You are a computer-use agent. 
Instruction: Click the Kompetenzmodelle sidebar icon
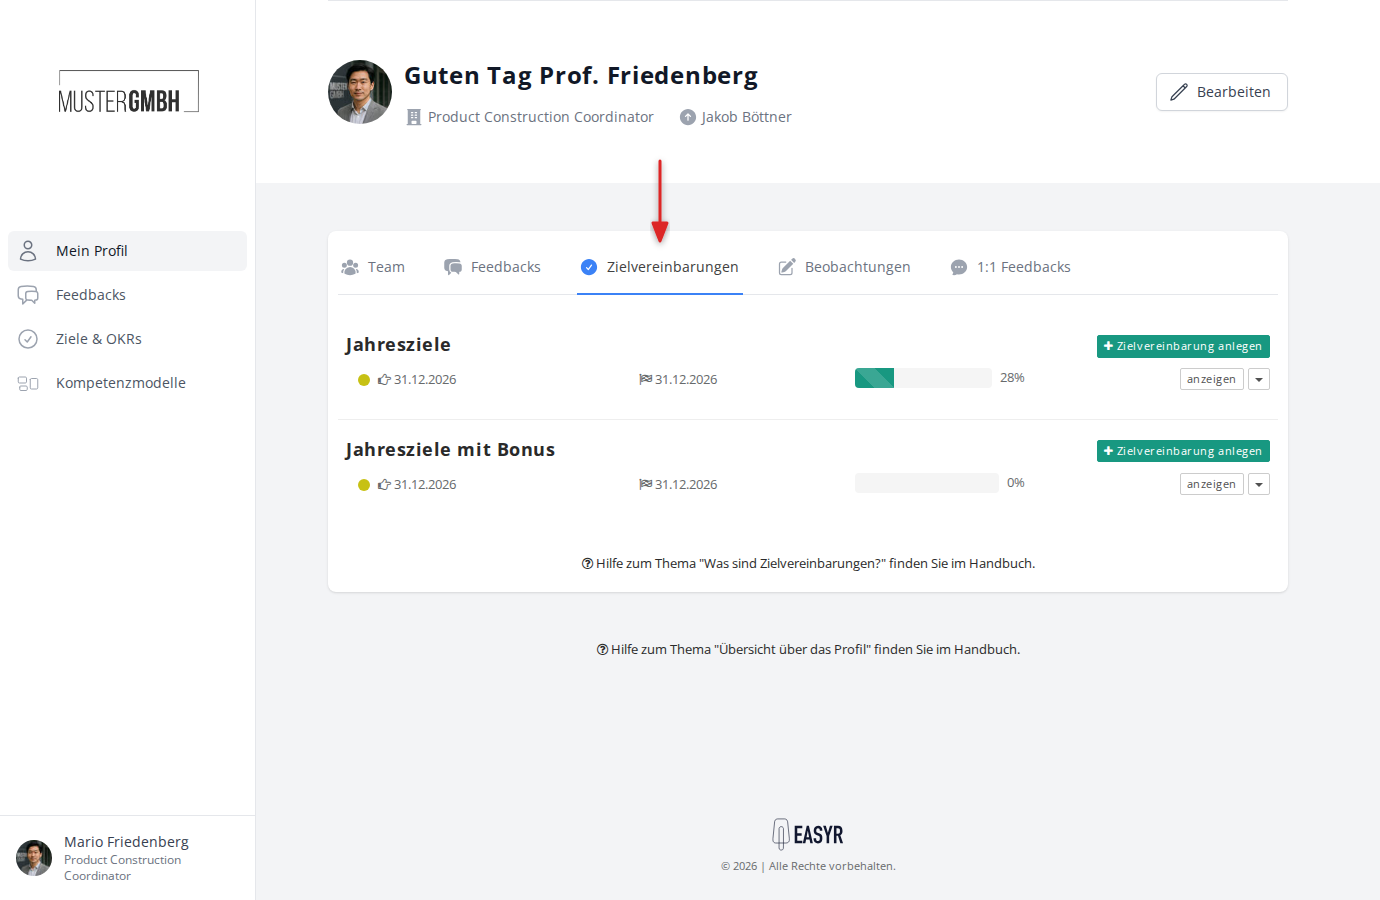coord(28,383)
